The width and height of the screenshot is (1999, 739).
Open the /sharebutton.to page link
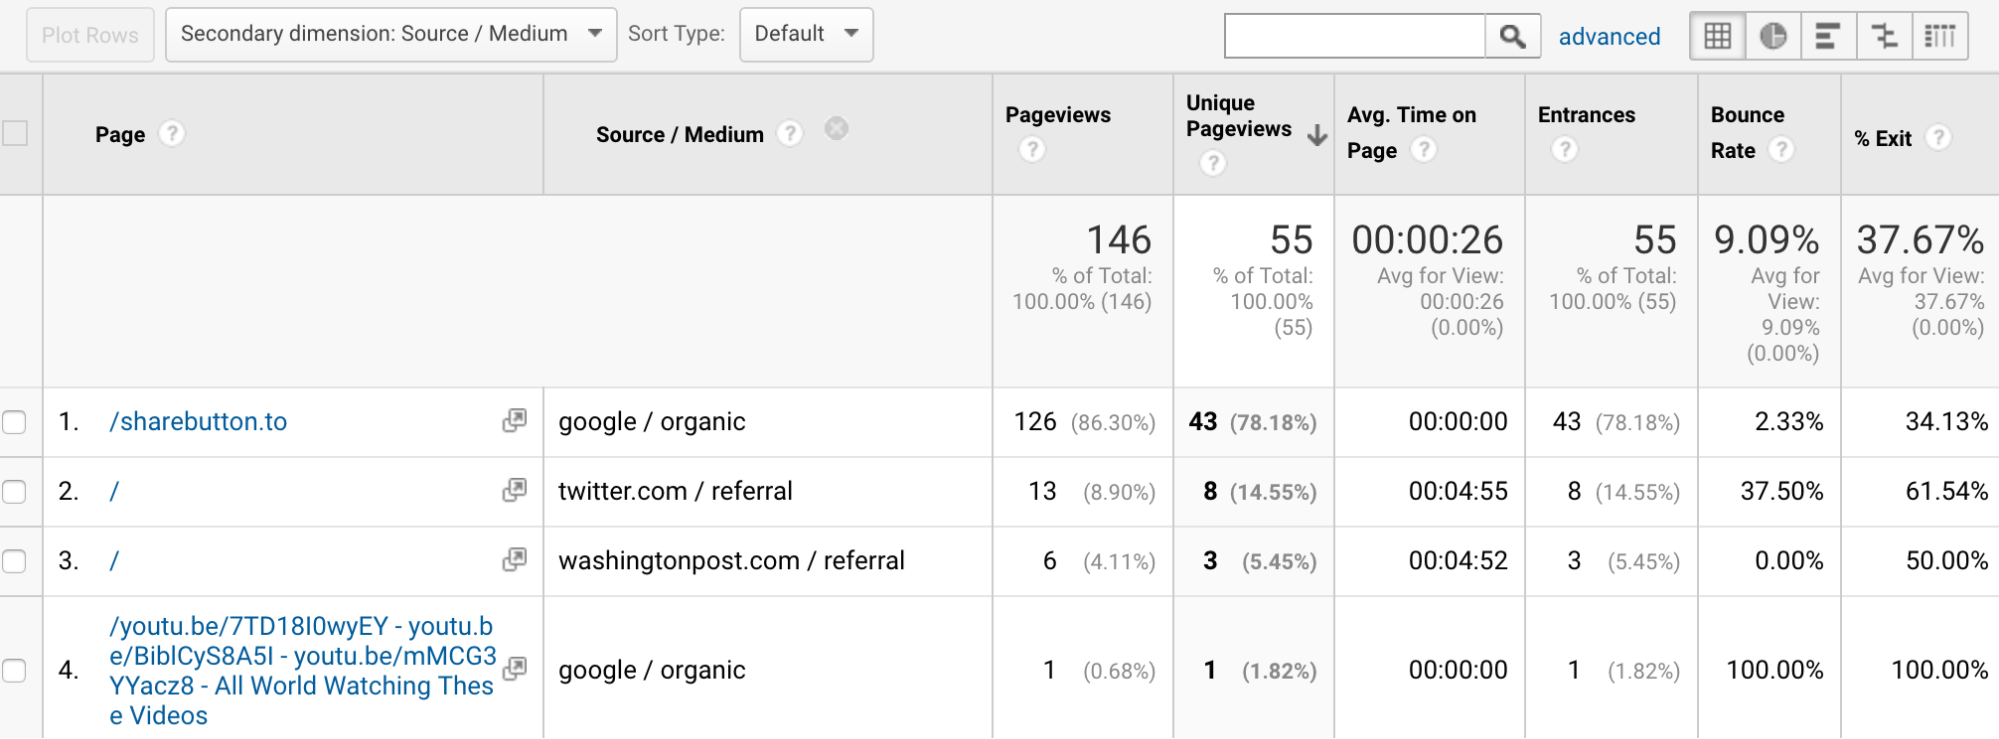coord(198,422)
